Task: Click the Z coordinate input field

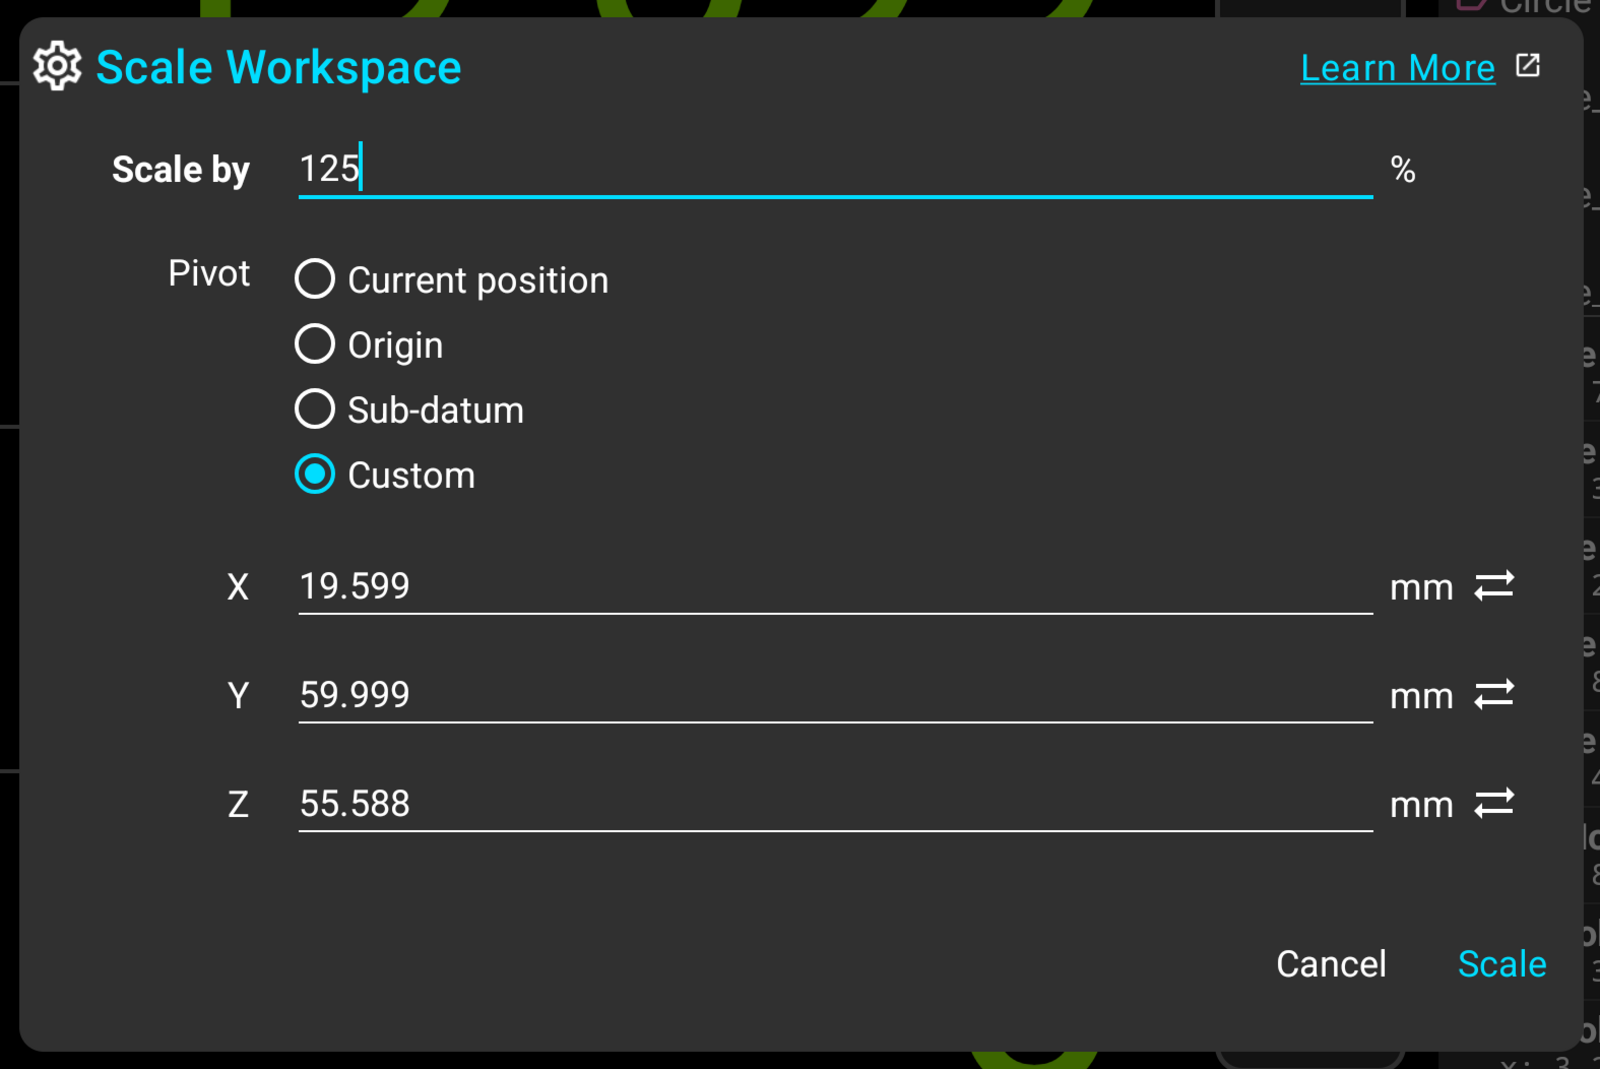Action: pos(835,804)
